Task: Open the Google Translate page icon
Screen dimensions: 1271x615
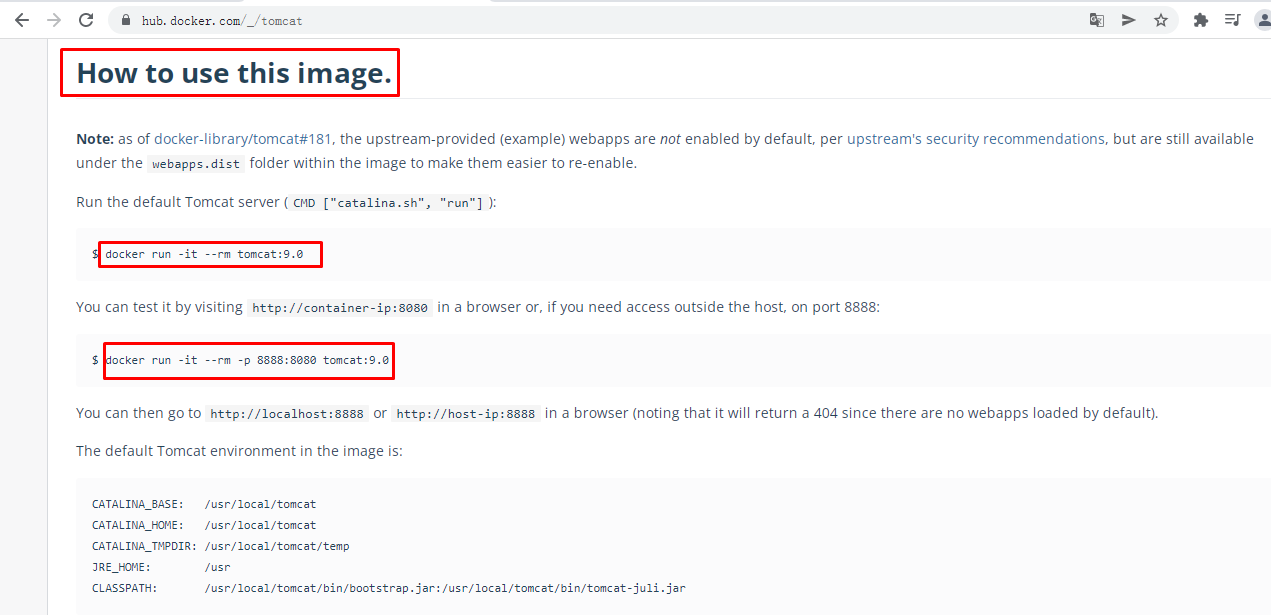Action: coord(1097,20)
